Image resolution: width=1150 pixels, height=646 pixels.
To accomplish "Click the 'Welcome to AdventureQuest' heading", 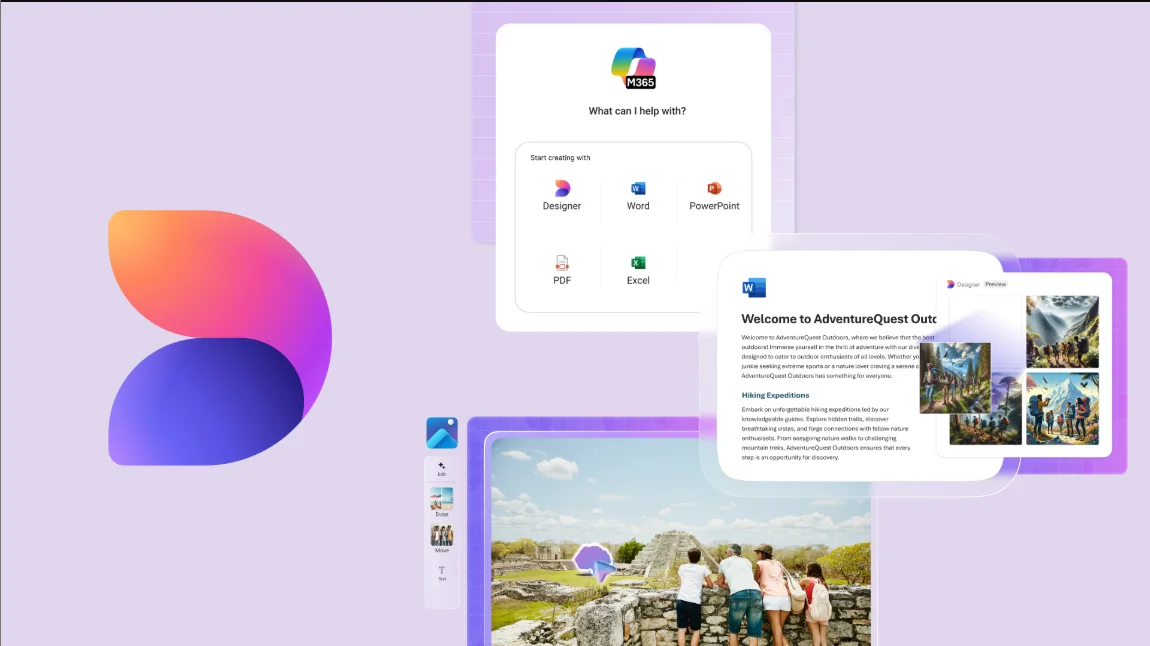I will click(838, 319).
